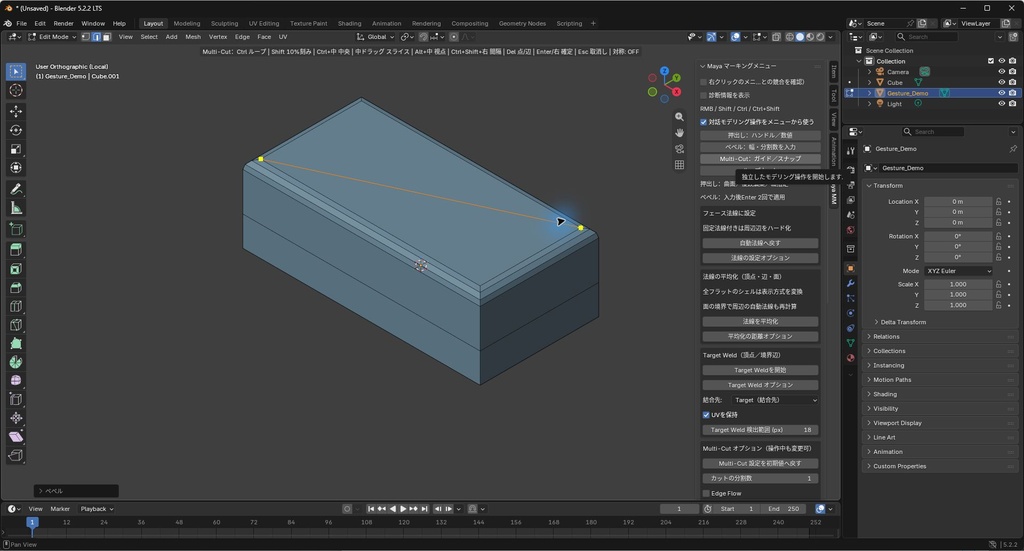Switch to face select mode

click(x=106, y=37)
